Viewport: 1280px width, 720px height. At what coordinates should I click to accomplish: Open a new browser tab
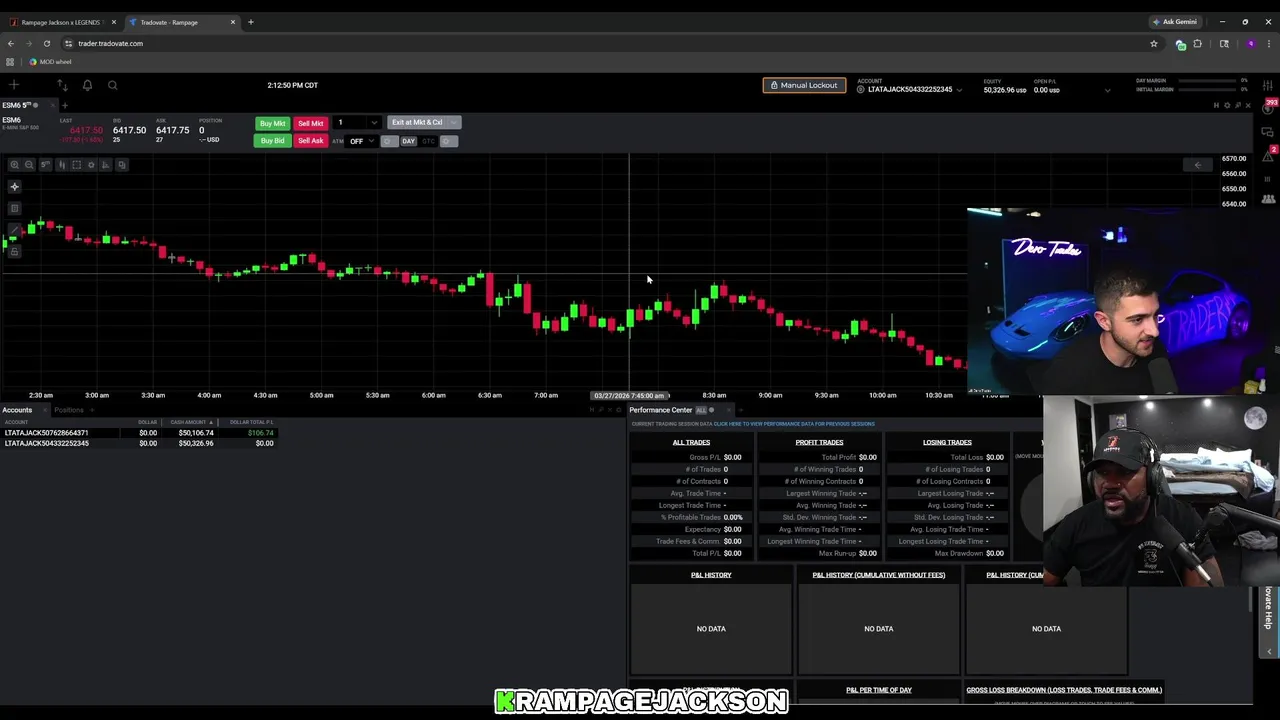click(x=250, y=22)
